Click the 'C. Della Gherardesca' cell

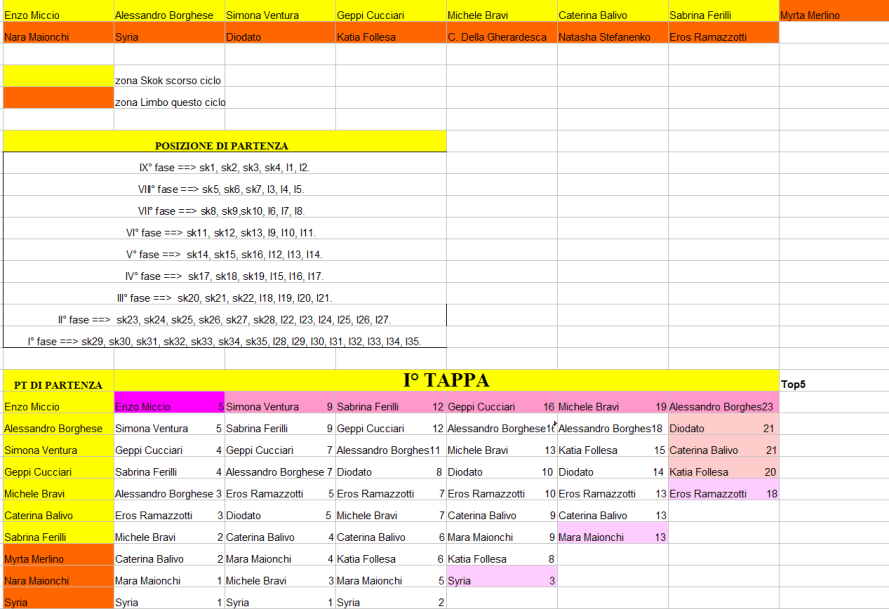[x=501, y=37]
